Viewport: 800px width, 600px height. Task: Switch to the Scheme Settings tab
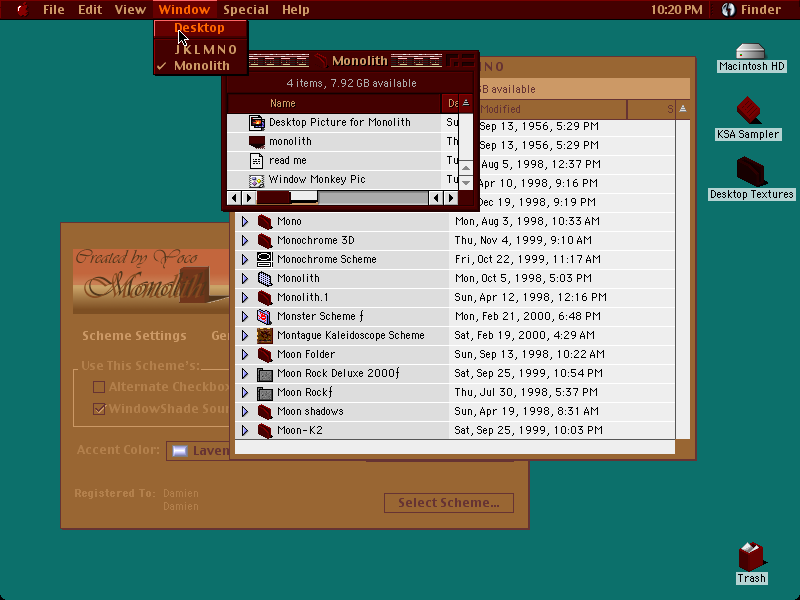click(134, 336)
